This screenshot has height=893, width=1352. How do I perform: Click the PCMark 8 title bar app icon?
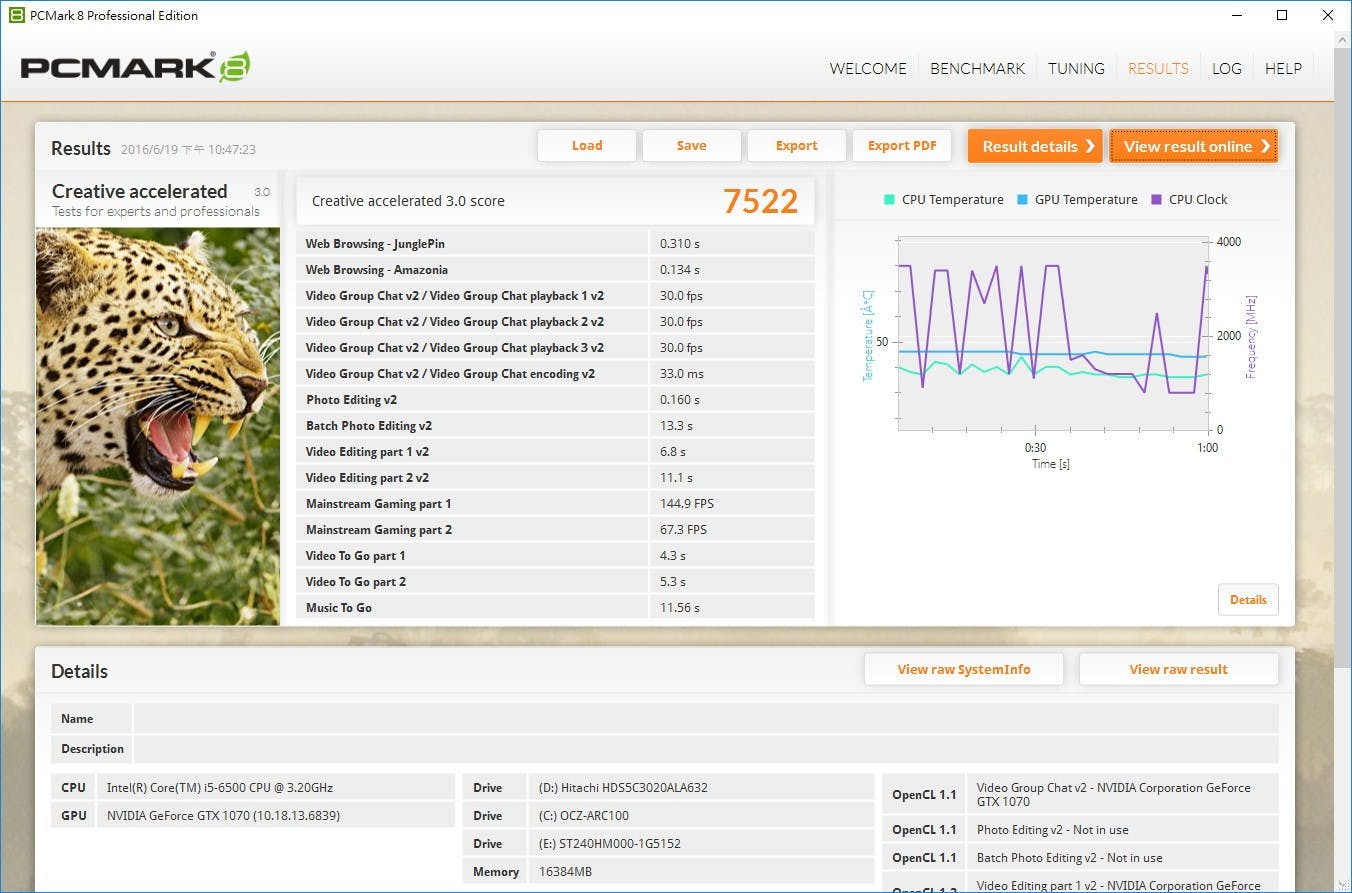tap(16, 15)
